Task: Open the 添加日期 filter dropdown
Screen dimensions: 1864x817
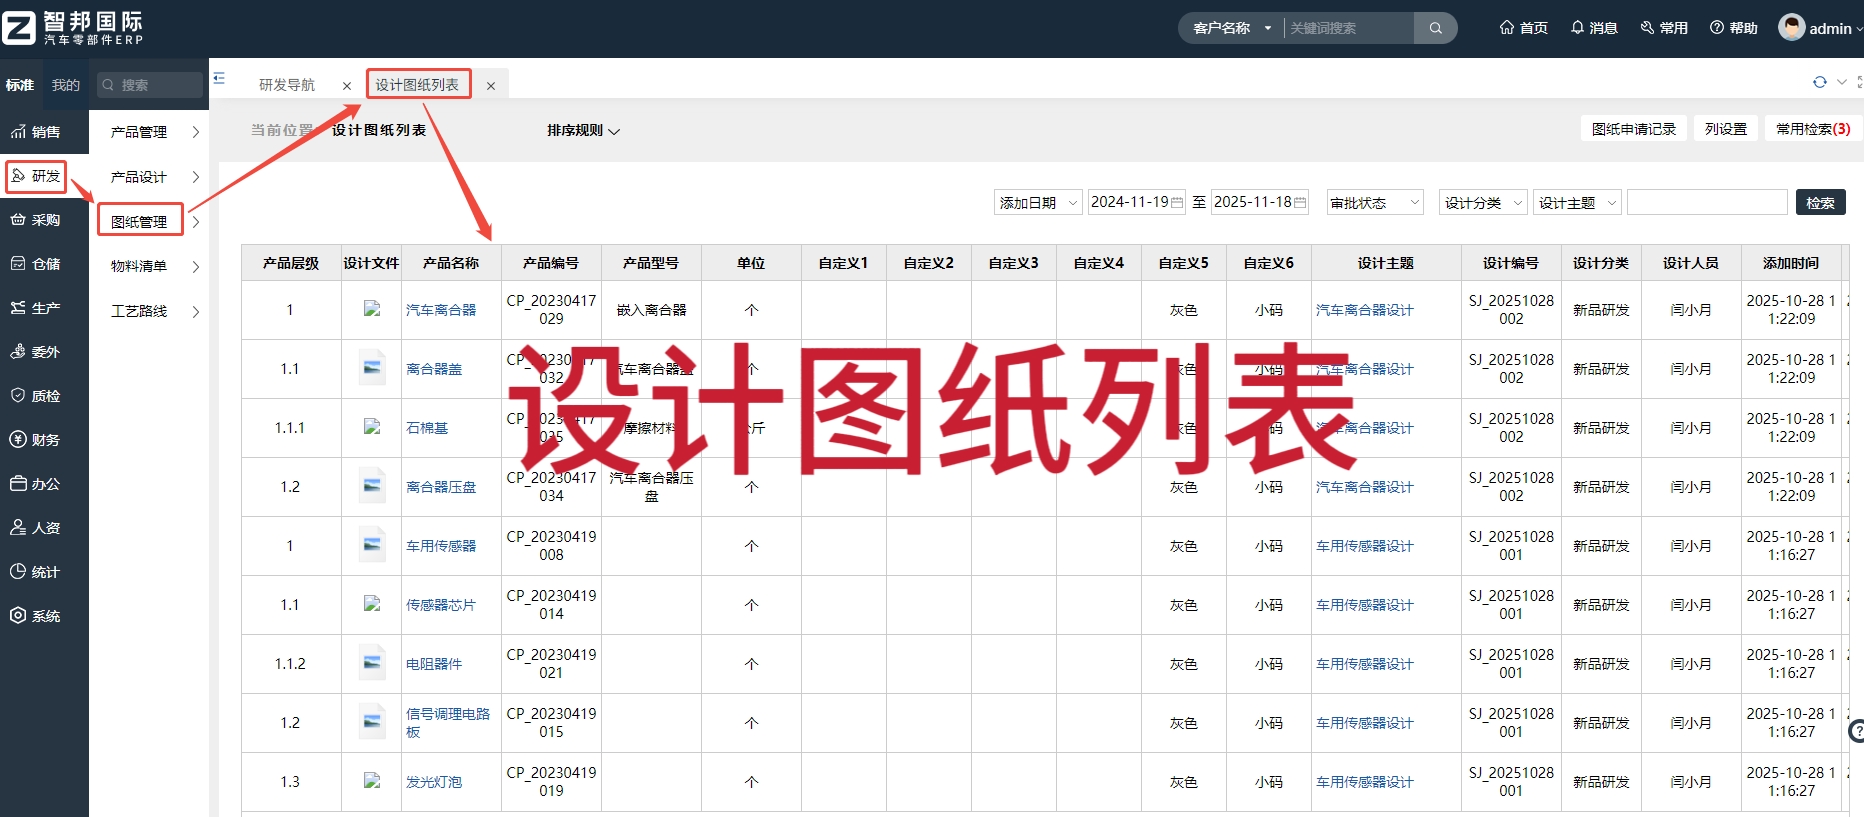Action: (1038, 203)
